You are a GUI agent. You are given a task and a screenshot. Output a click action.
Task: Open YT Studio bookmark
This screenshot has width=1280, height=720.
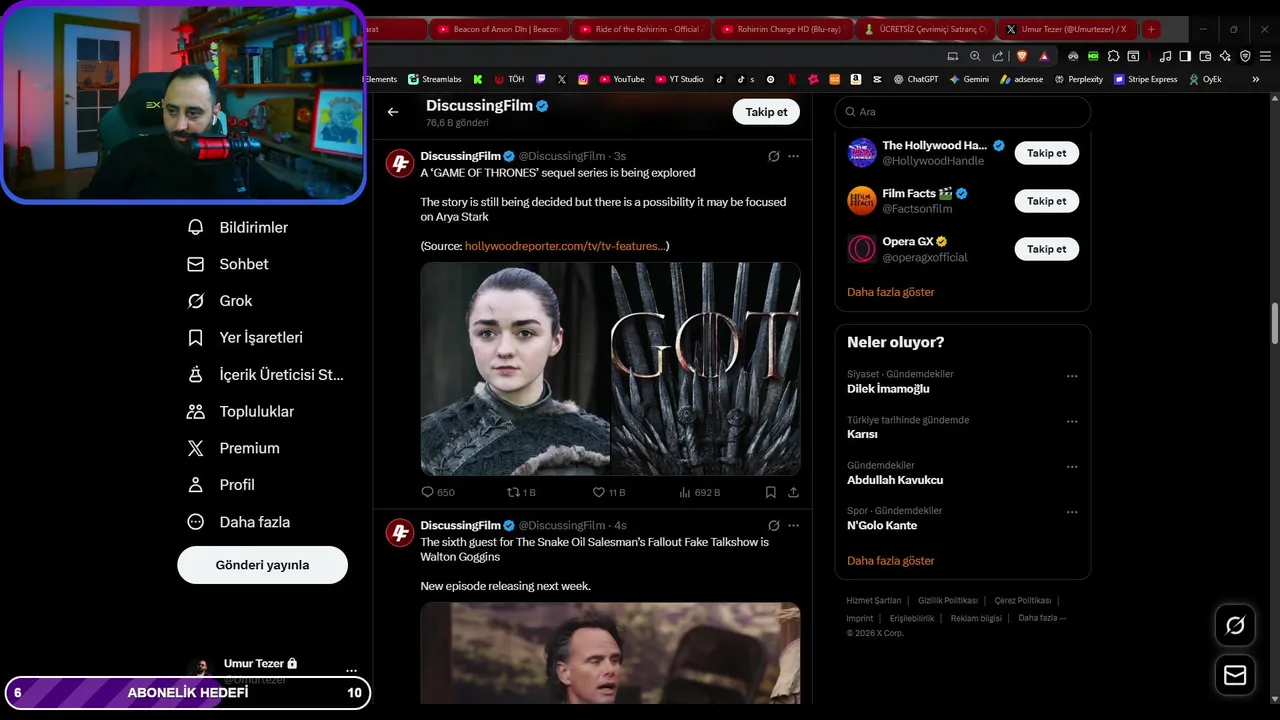679,79
